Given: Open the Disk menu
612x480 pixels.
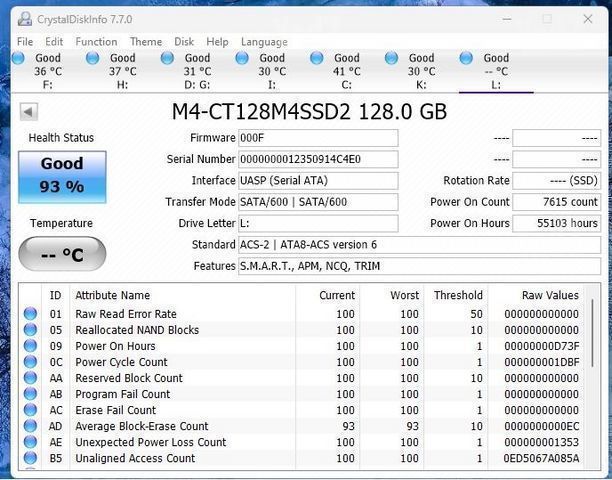Looking at the screenshot, I should 184,41.
